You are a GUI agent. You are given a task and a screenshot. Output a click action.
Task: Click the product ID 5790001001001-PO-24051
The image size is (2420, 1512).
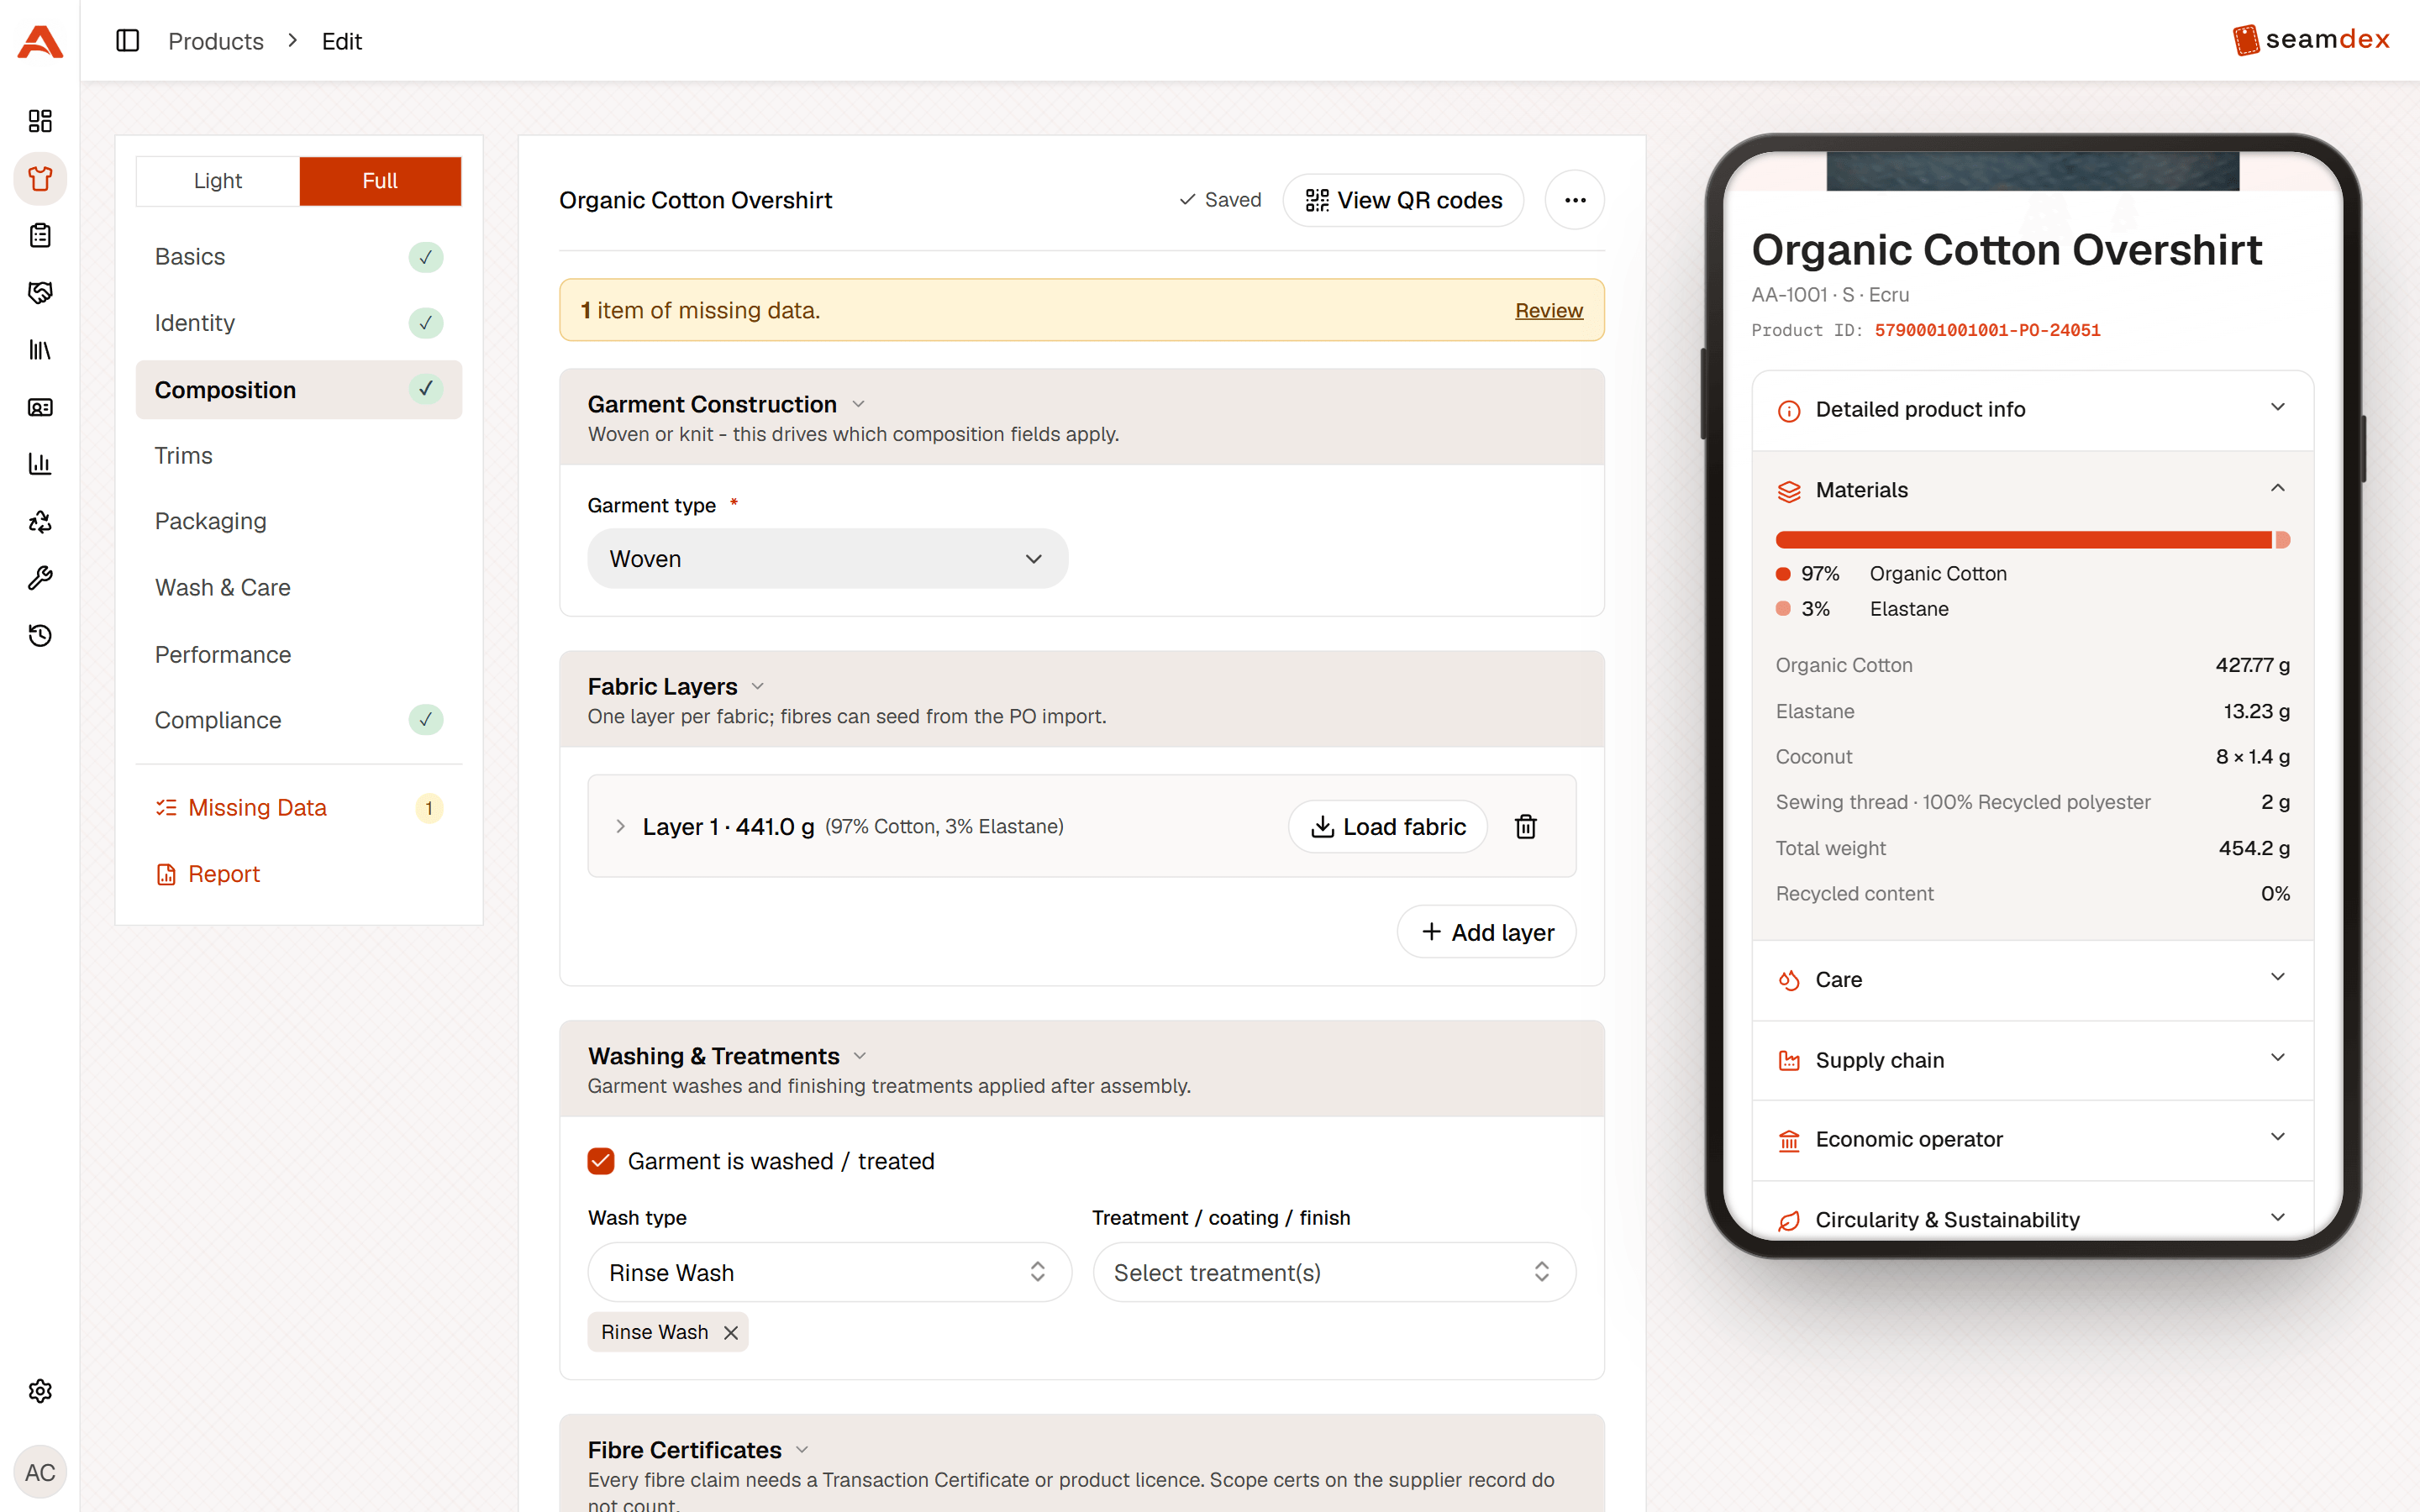click(x=1987, y=330)
